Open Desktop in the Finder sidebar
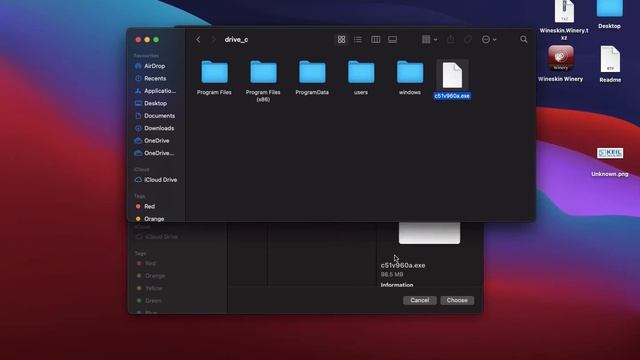 coord(155,103)
